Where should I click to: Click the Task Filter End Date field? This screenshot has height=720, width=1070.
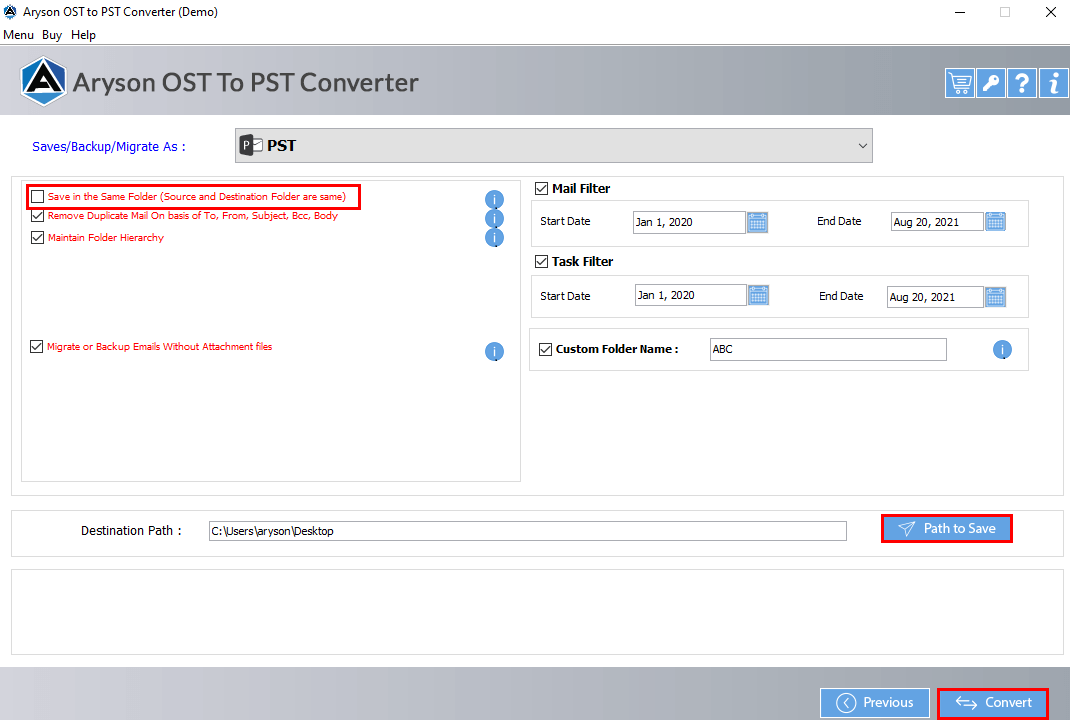tap(935, 297)
